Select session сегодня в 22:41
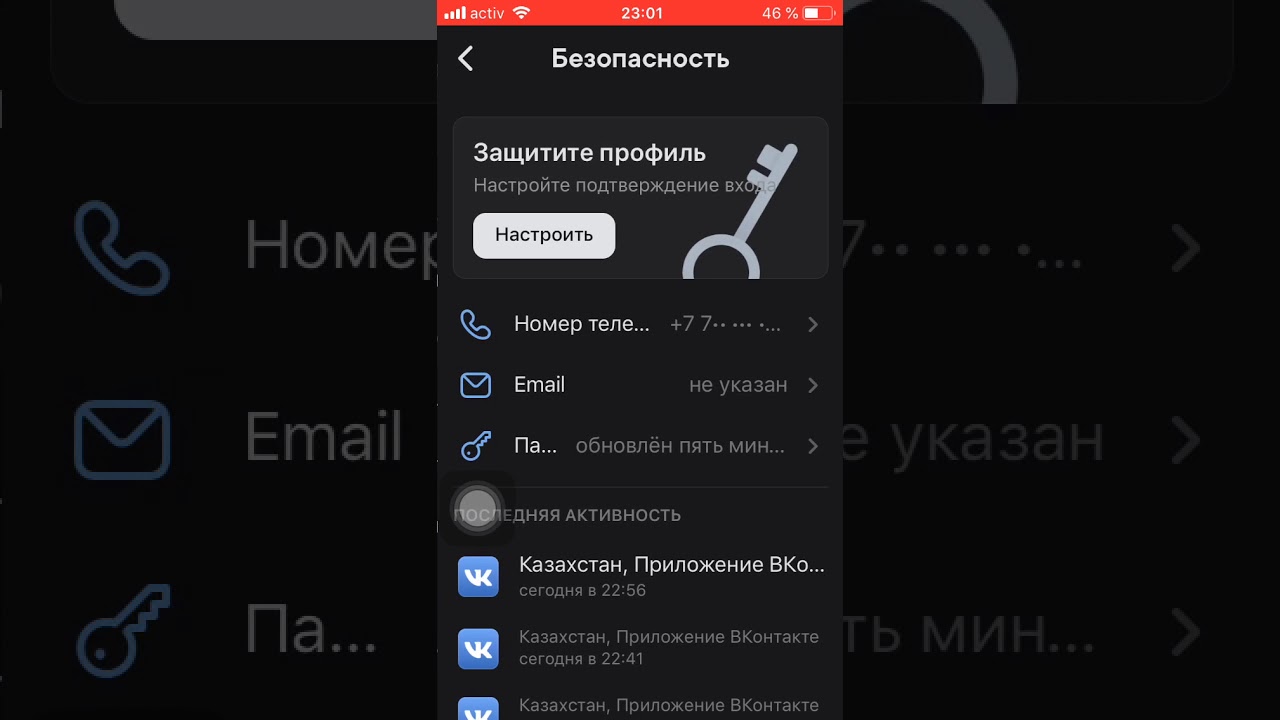This screenshot has width=1280, height=720. coord(640,648)
